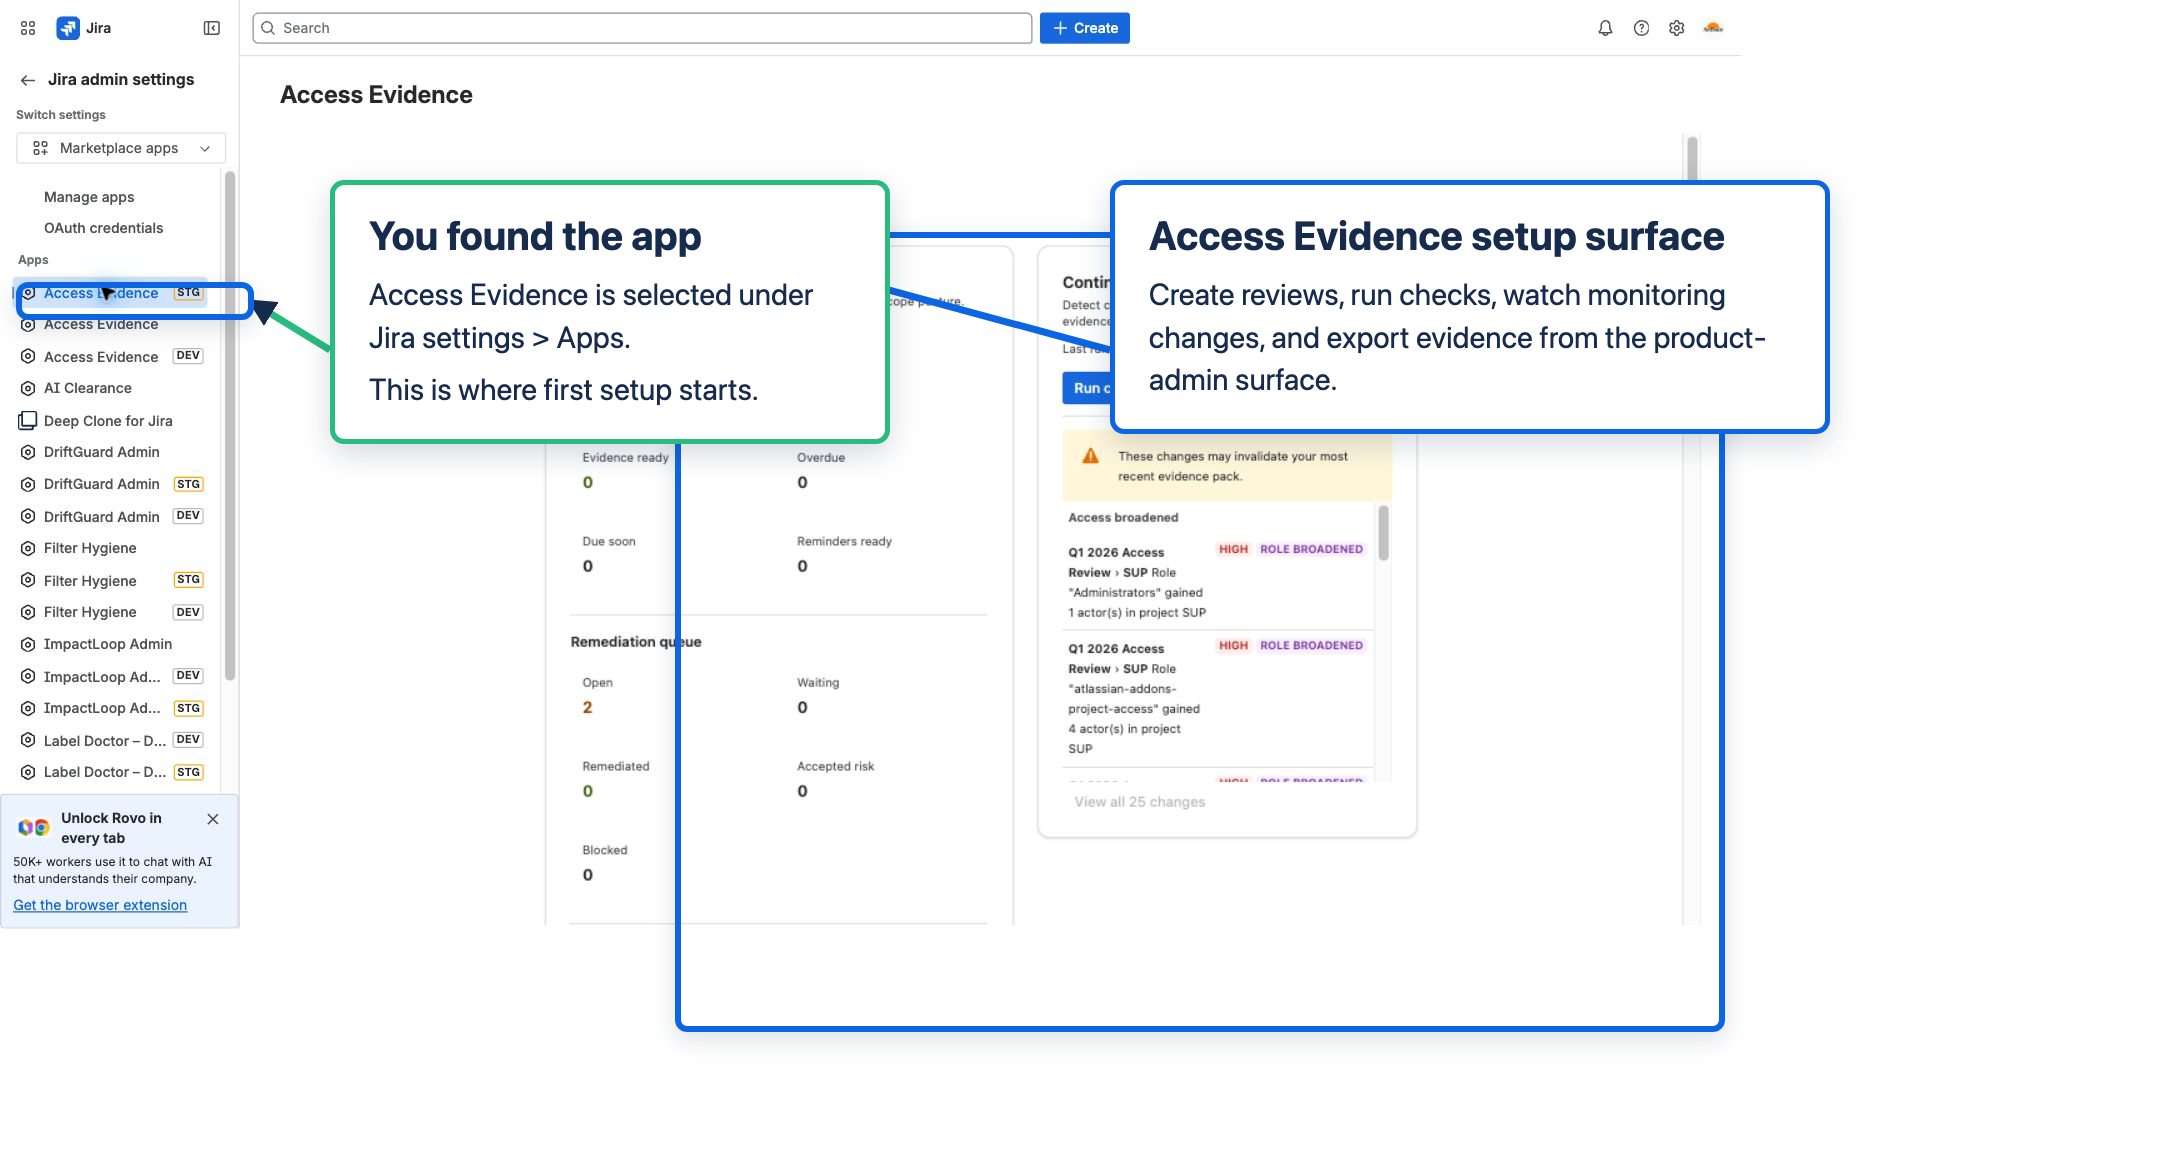Click the Access broadened section label
Screen dimensions: 2176x1160
(1123, 518)
